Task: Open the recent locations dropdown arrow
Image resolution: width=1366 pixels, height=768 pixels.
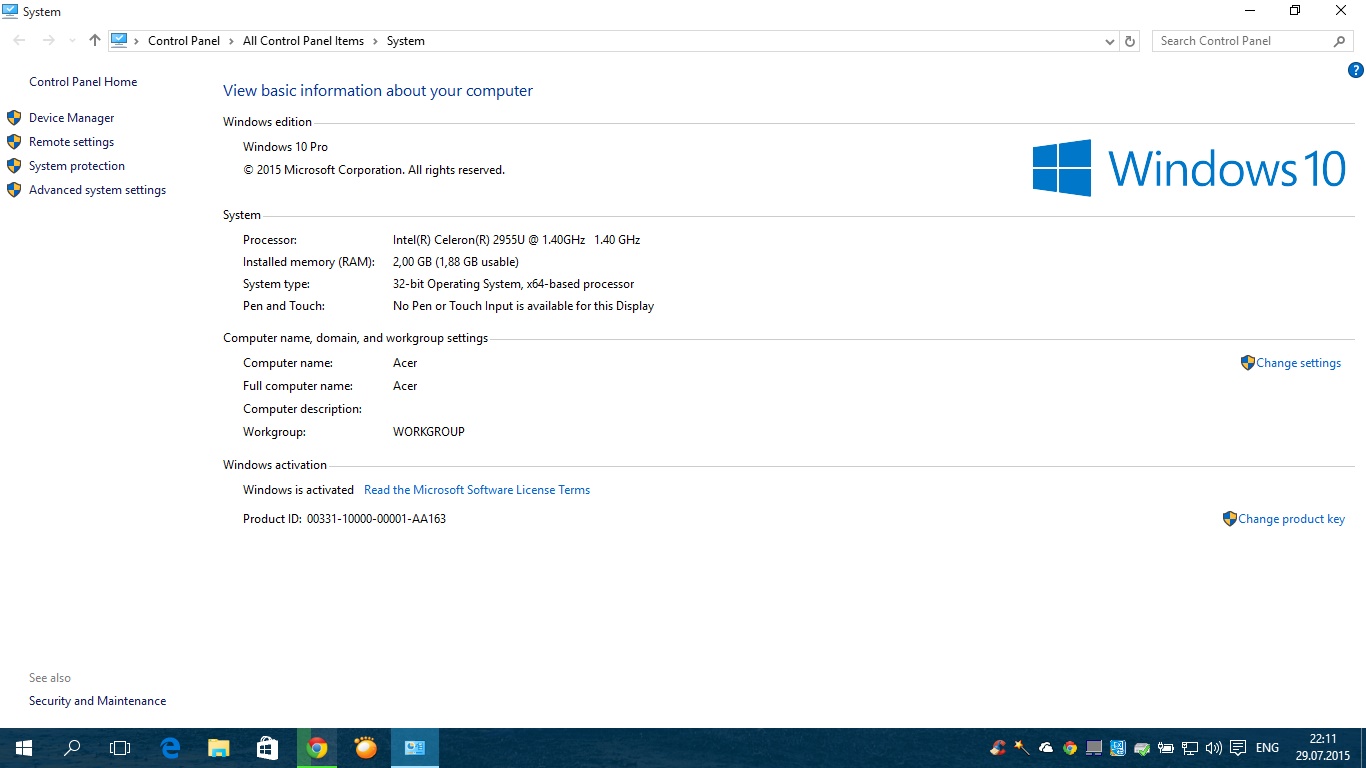Action: (x=72, y=41)
